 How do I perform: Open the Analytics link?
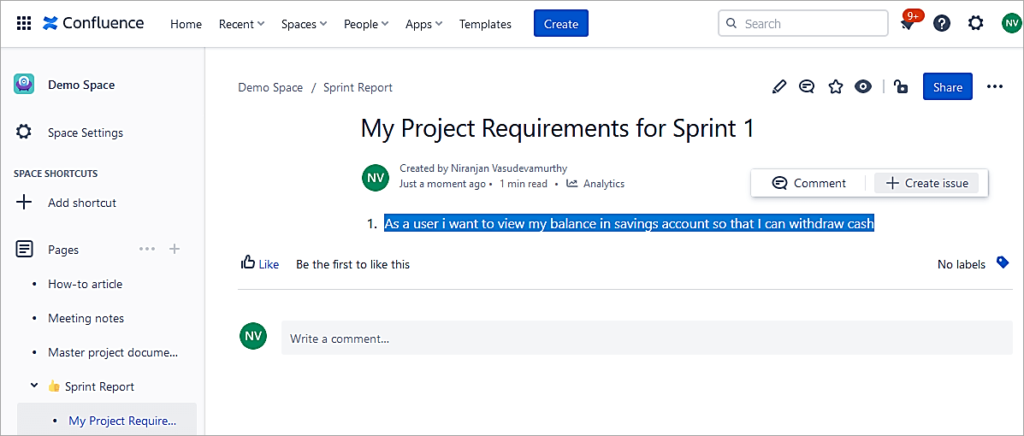pos(595,183)
